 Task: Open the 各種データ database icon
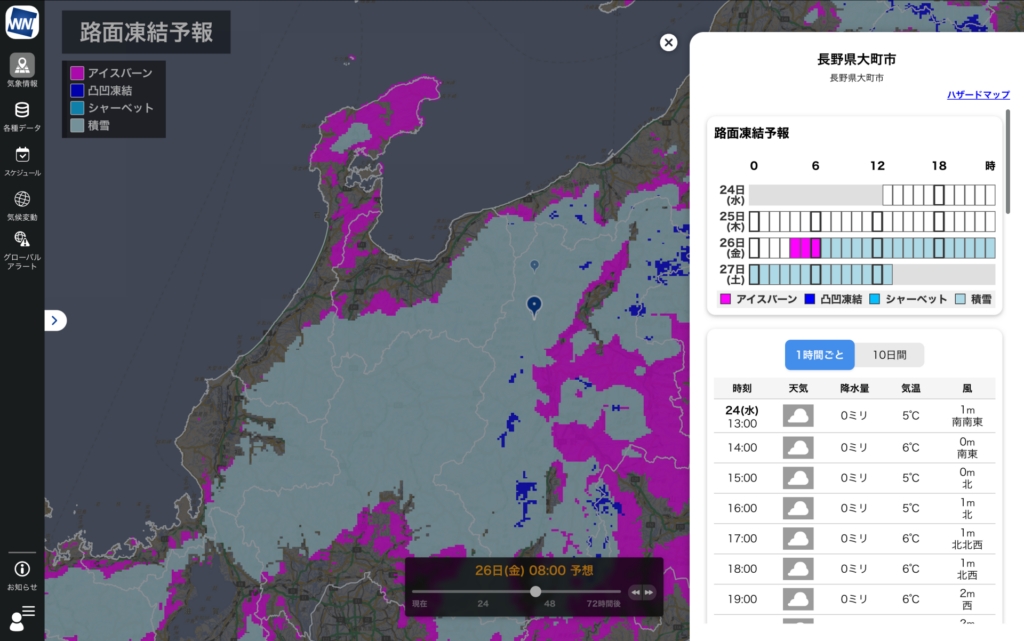point(22,111)
